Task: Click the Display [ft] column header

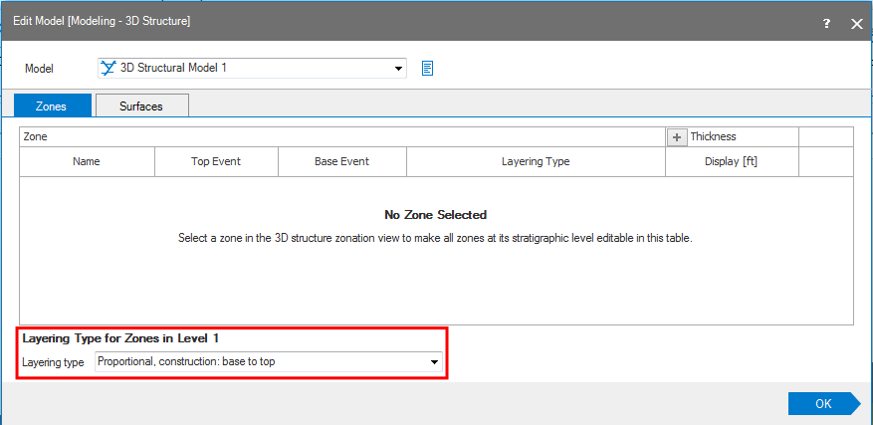Action: pyautogui.click(x=731, y=161)
